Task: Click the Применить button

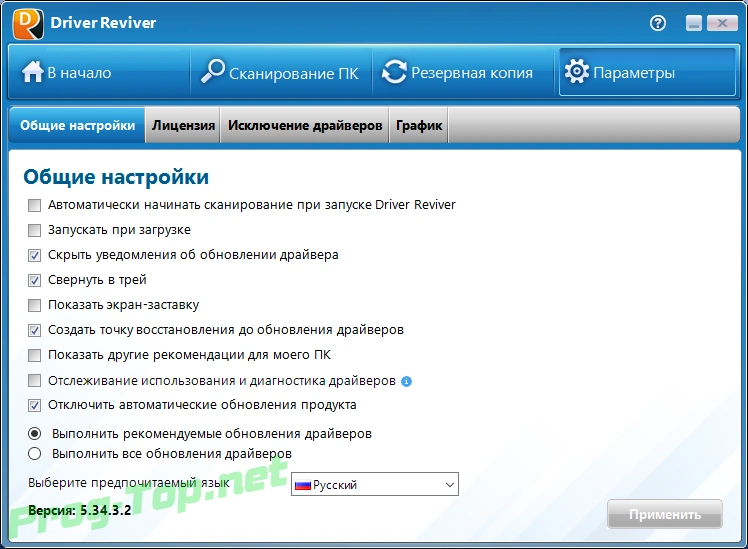Action: click(x=665, y=514)
